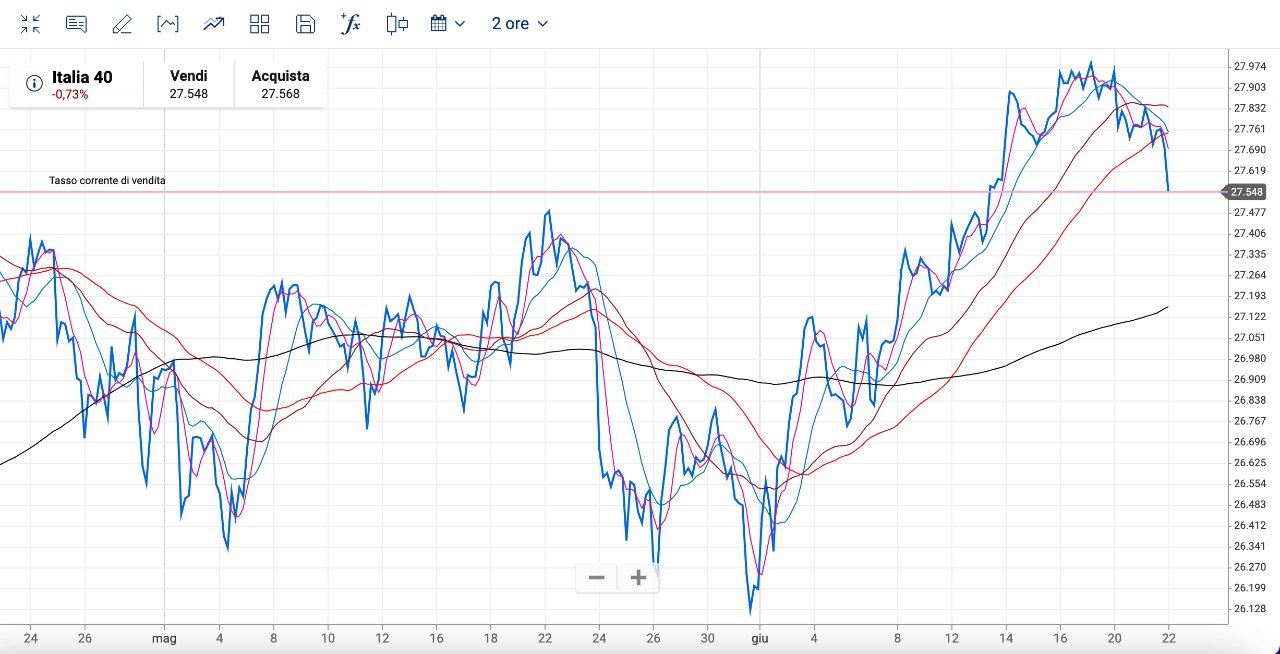This screenshot has width=1280, height=654.
Task: Save the chart with the floppy disk icon
Action: [306, 24]
